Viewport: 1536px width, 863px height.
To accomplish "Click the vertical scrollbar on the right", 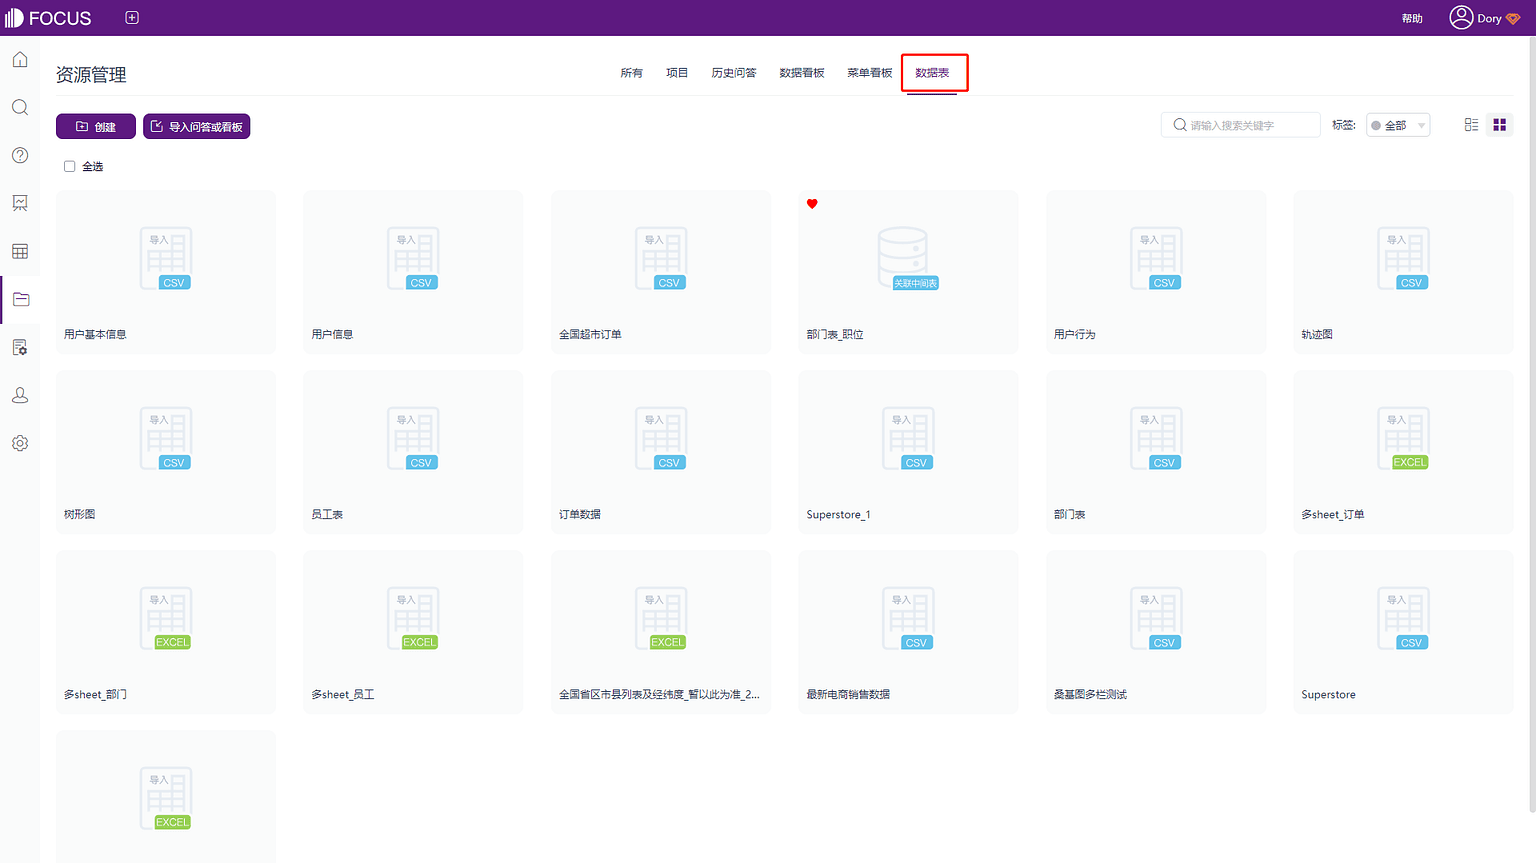I will 1531,425.
